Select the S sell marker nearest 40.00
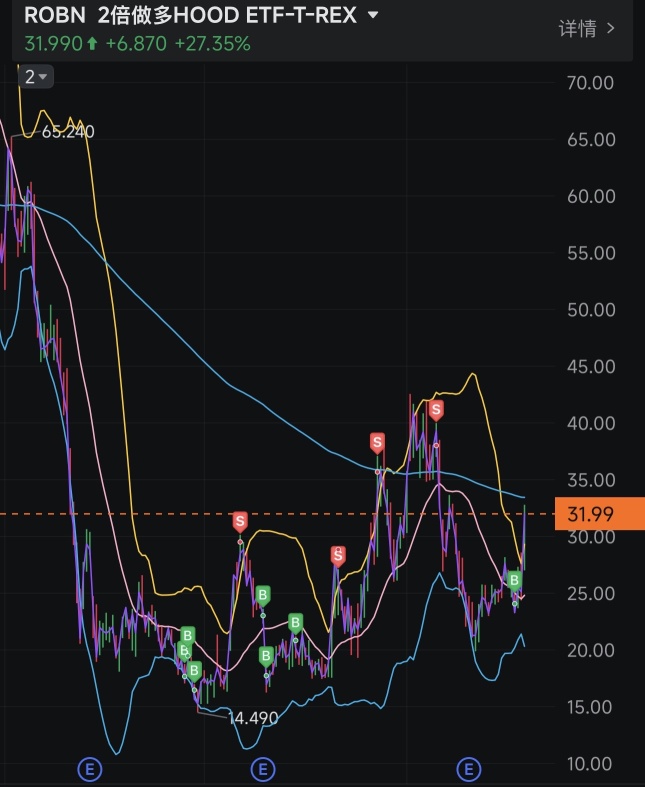Screen dimensions: 645x787 [x=436, y=410]
